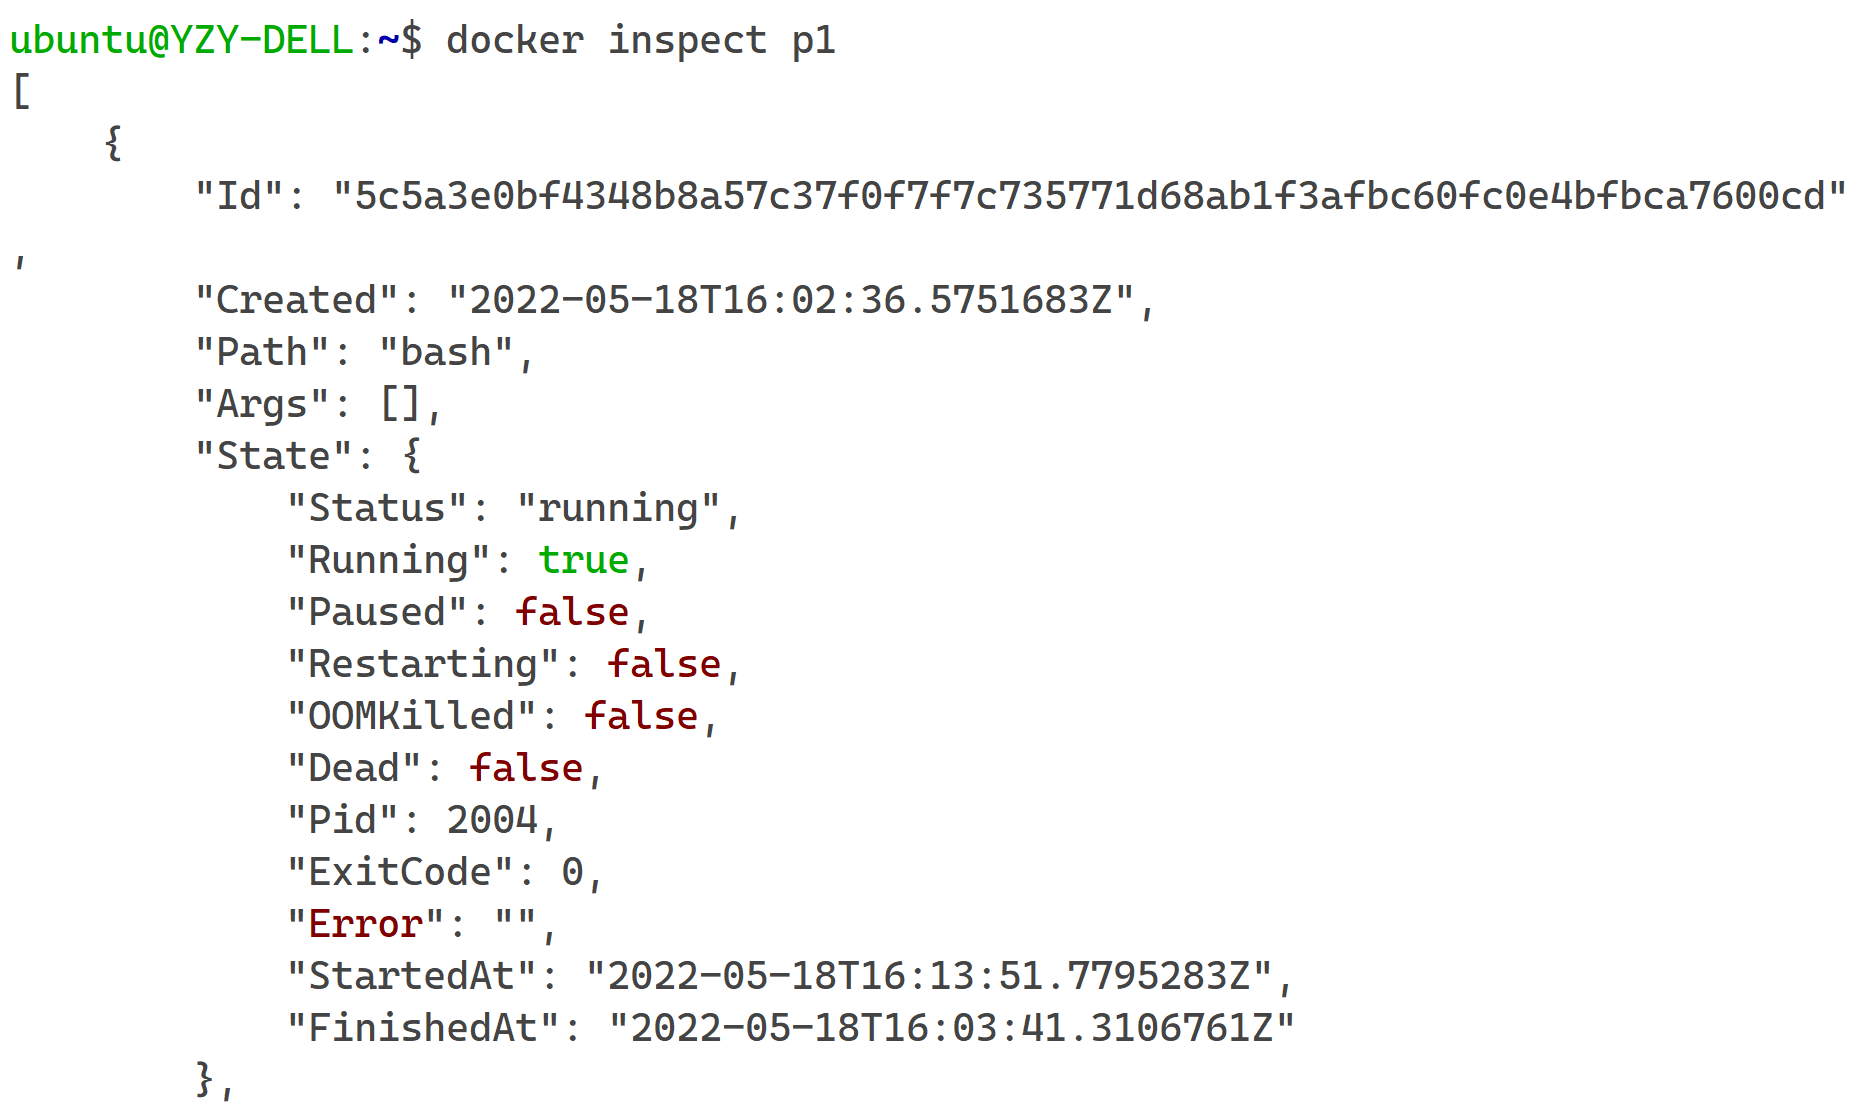Click the StartedAt timestamp value
This screenshot has height=1111, width=1859.
[928, 976]
